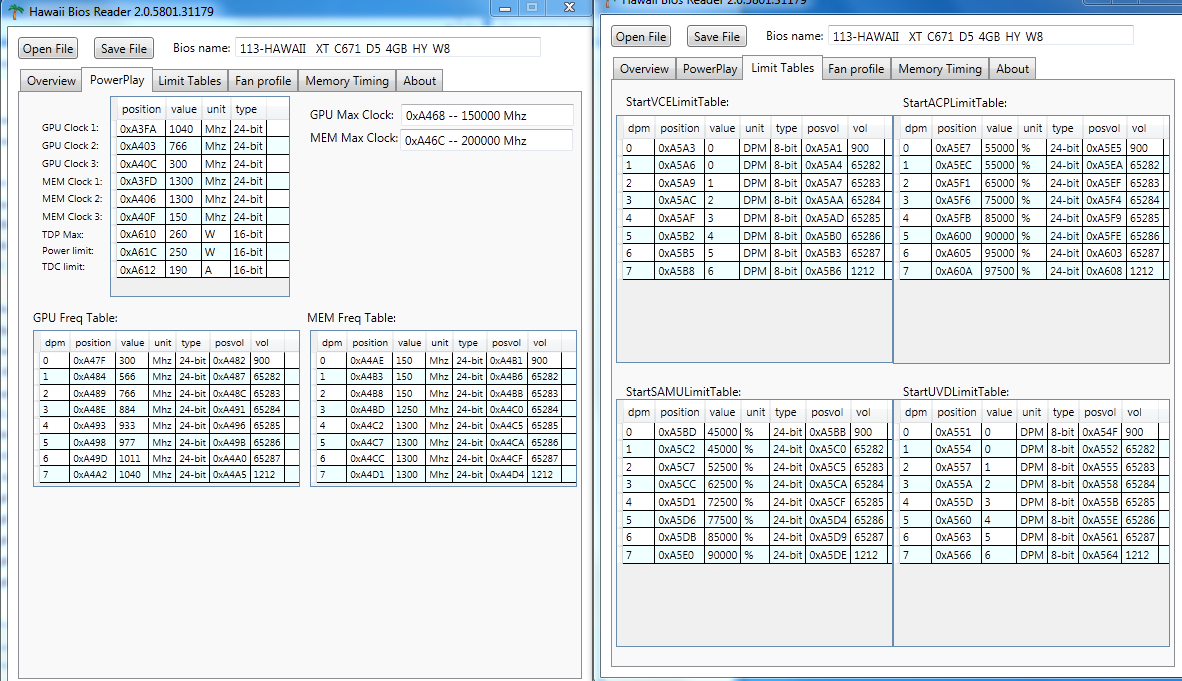Close the left Hawaii Bios Reader window

569,8
